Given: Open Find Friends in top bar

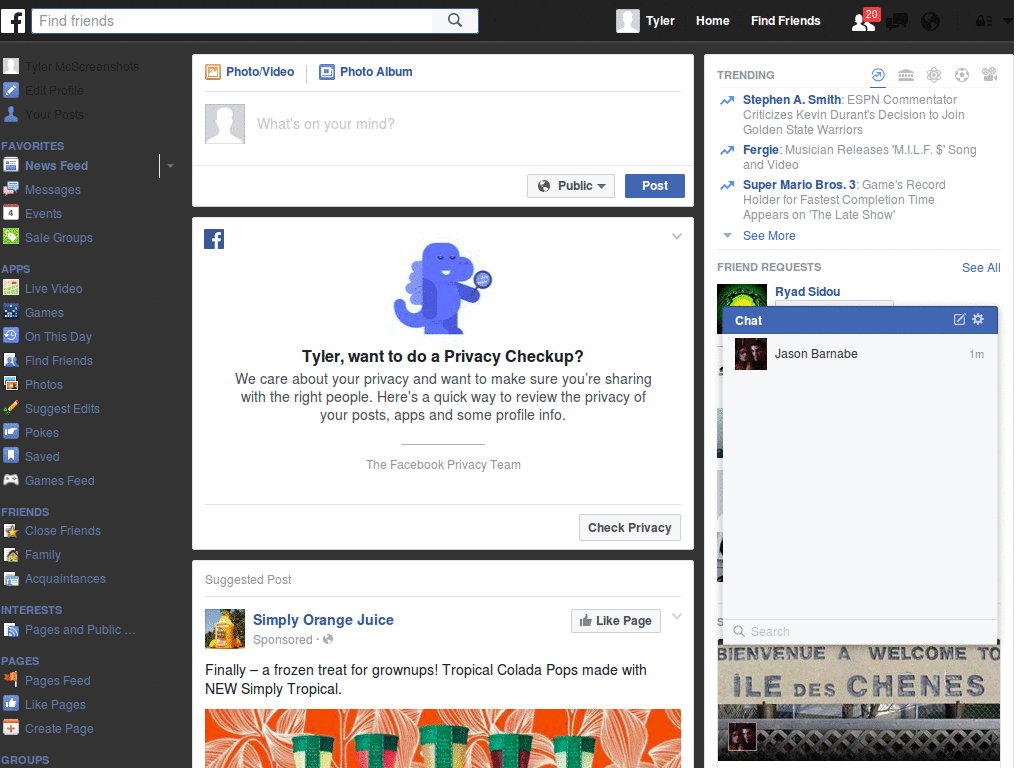Looking at the screenshot, I should (786, 21).
